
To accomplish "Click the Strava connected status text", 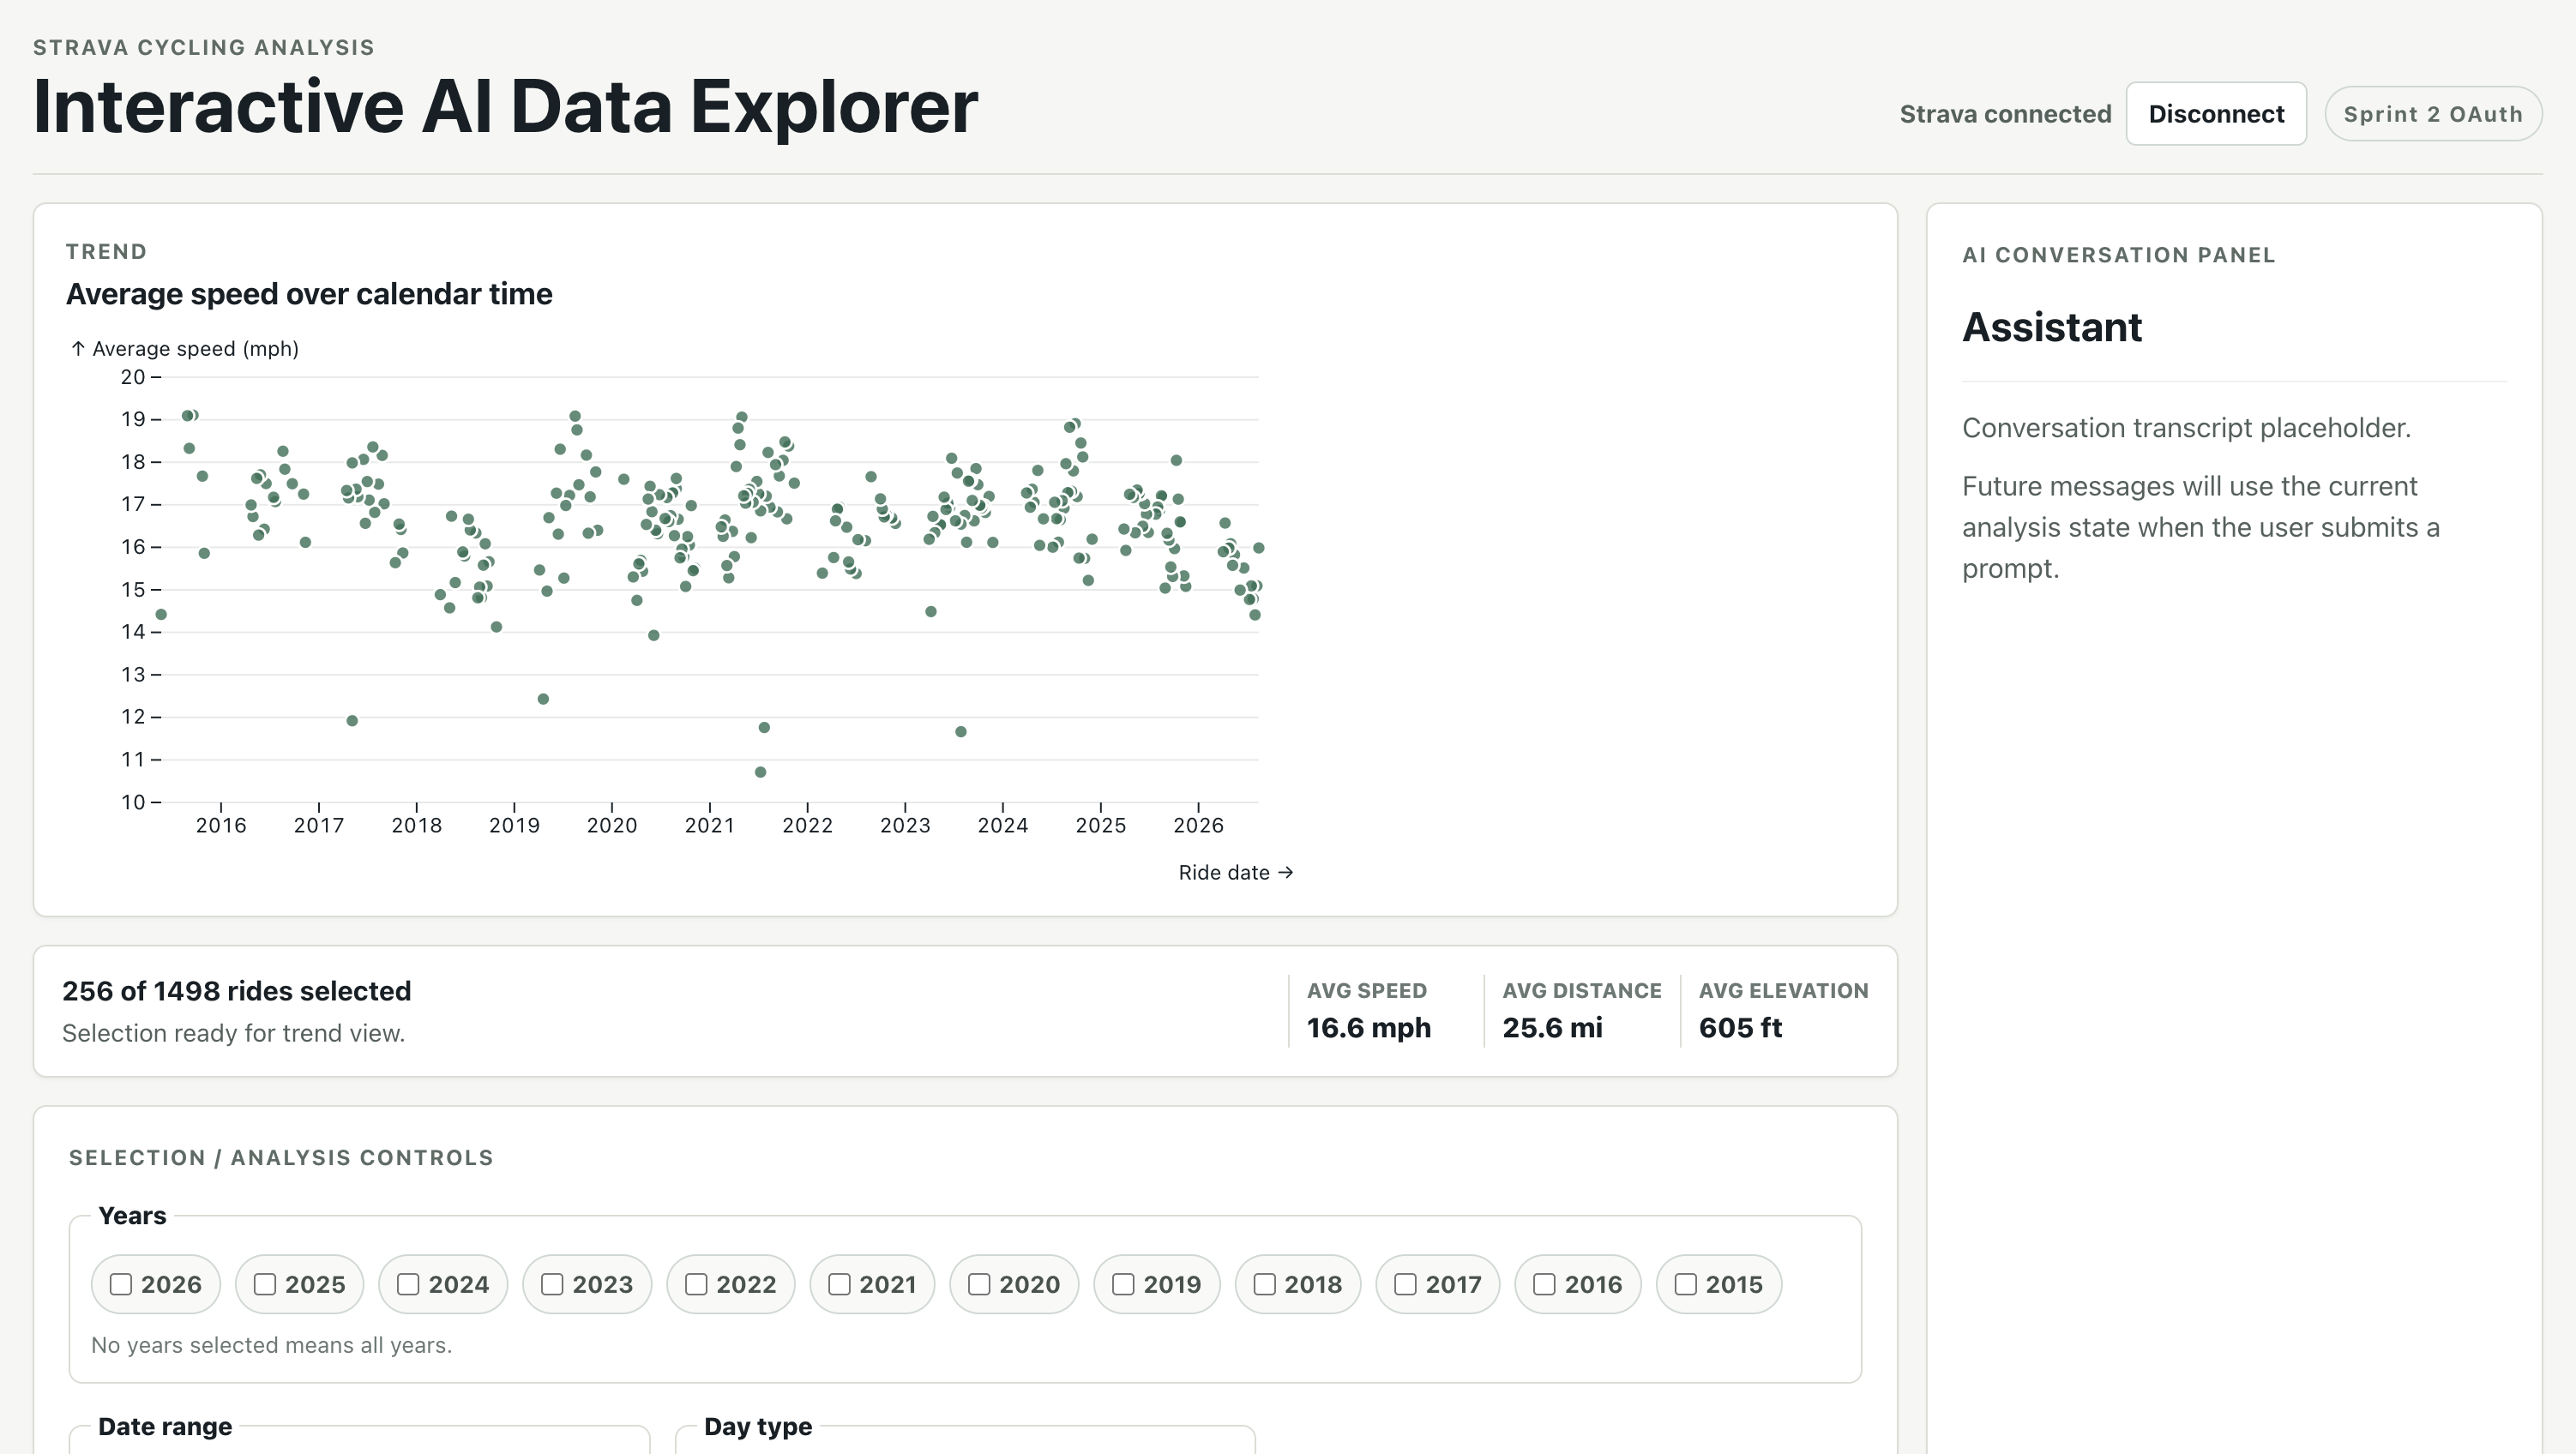I will 2005,114.
